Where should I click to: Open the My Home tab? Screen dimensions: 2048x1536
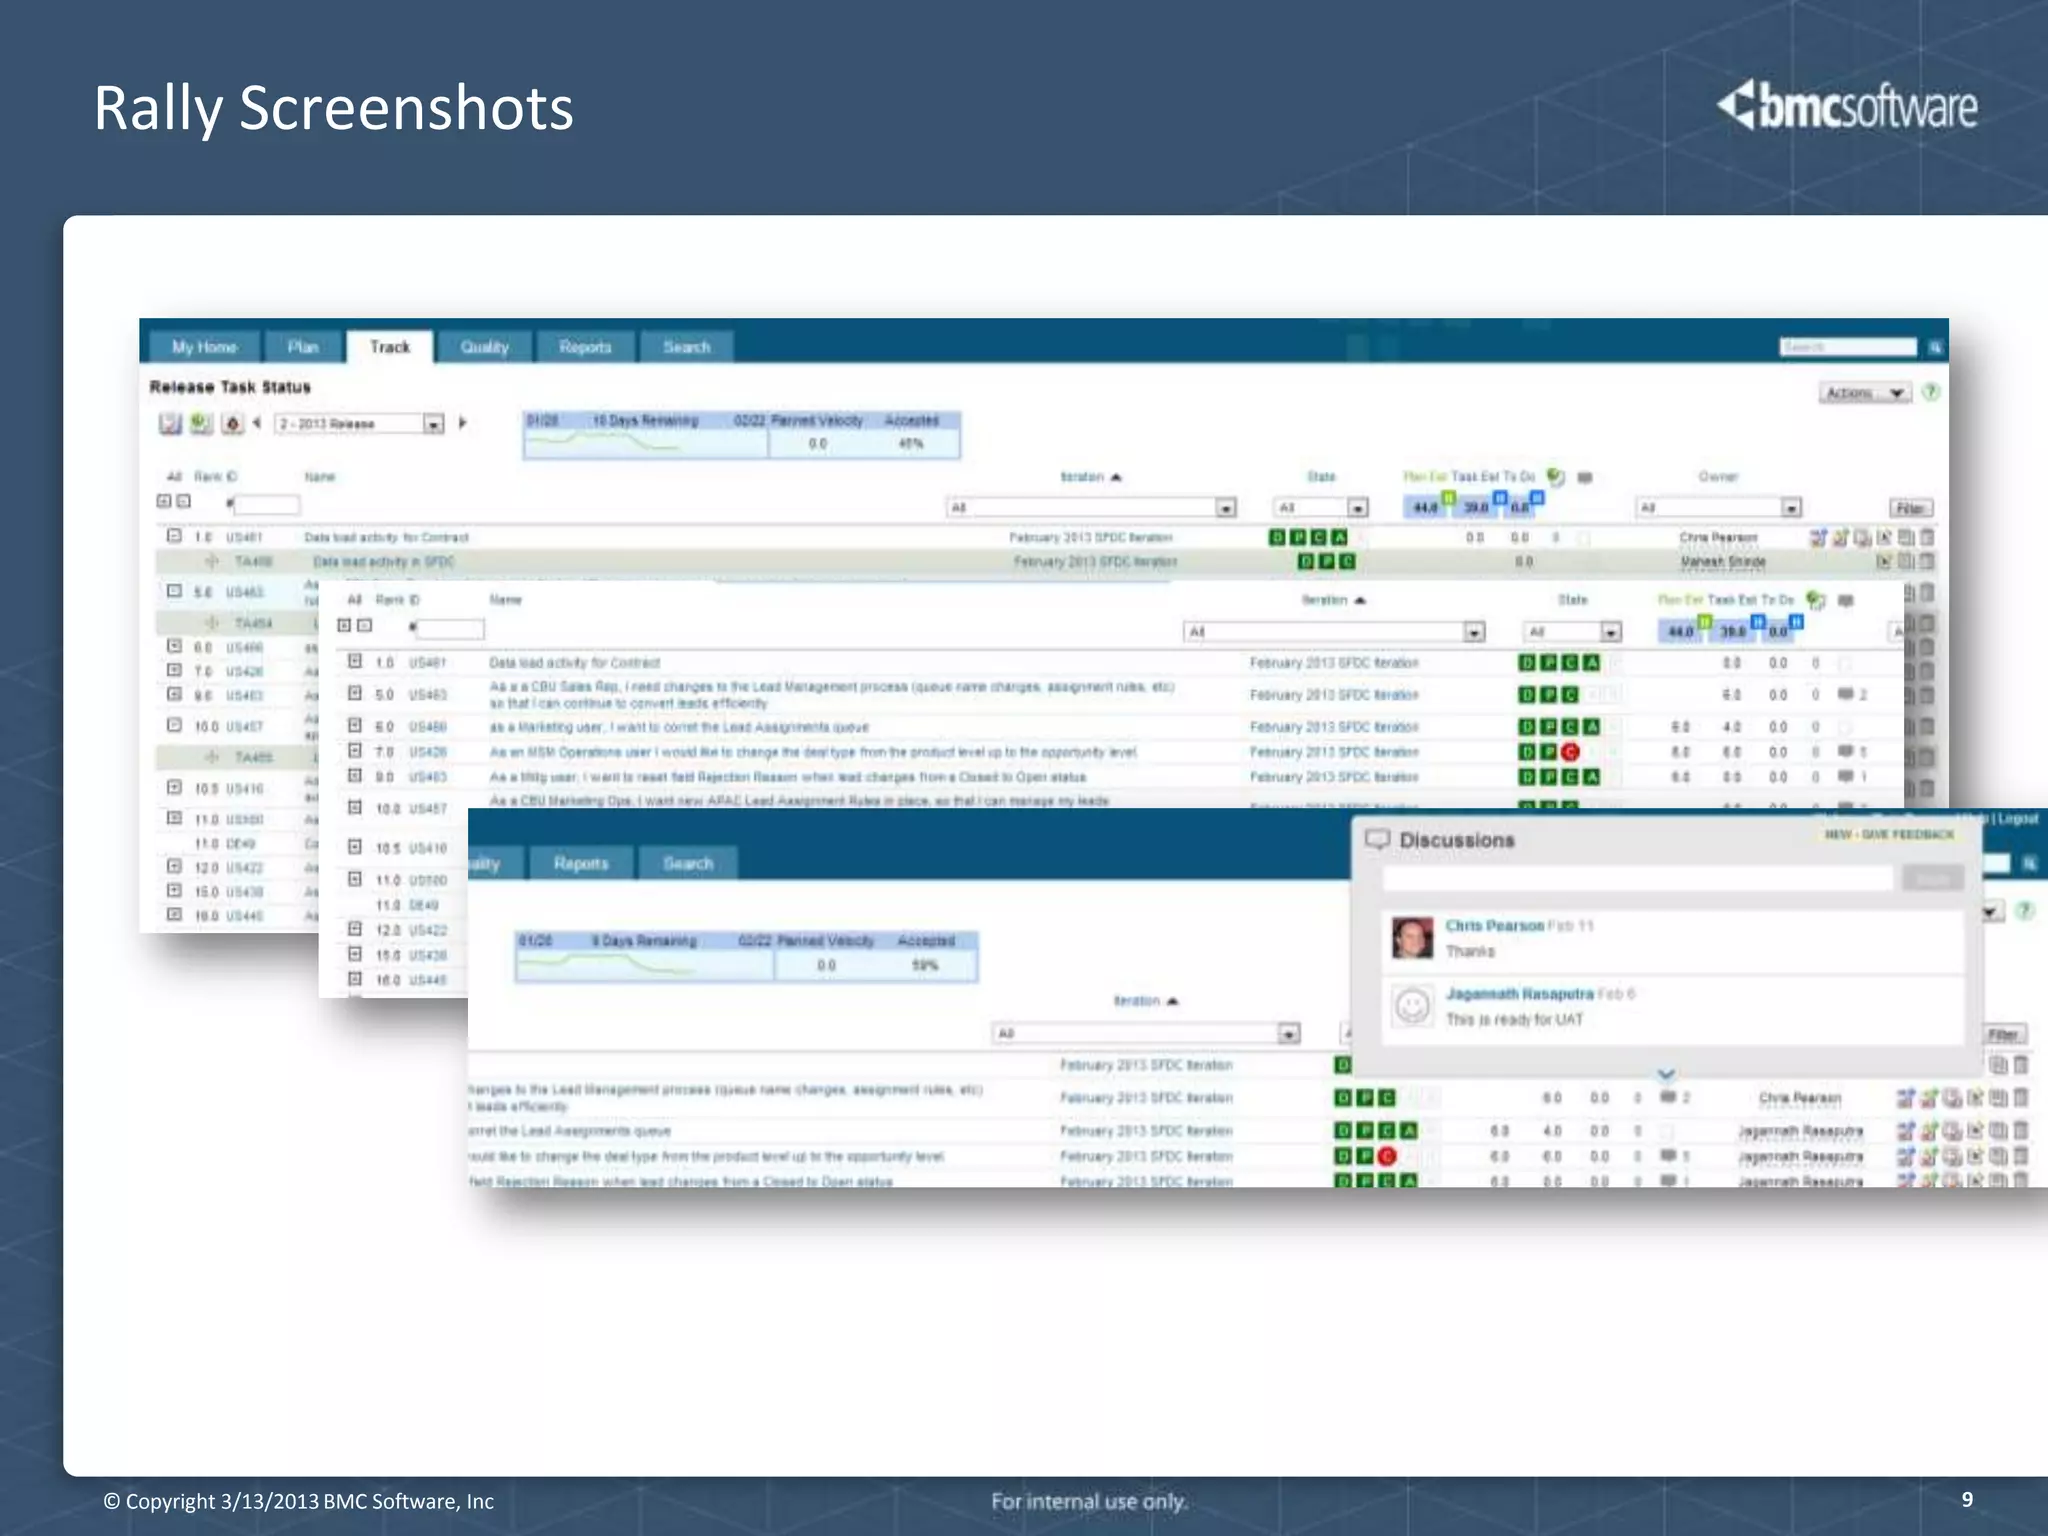coord(204,347)
